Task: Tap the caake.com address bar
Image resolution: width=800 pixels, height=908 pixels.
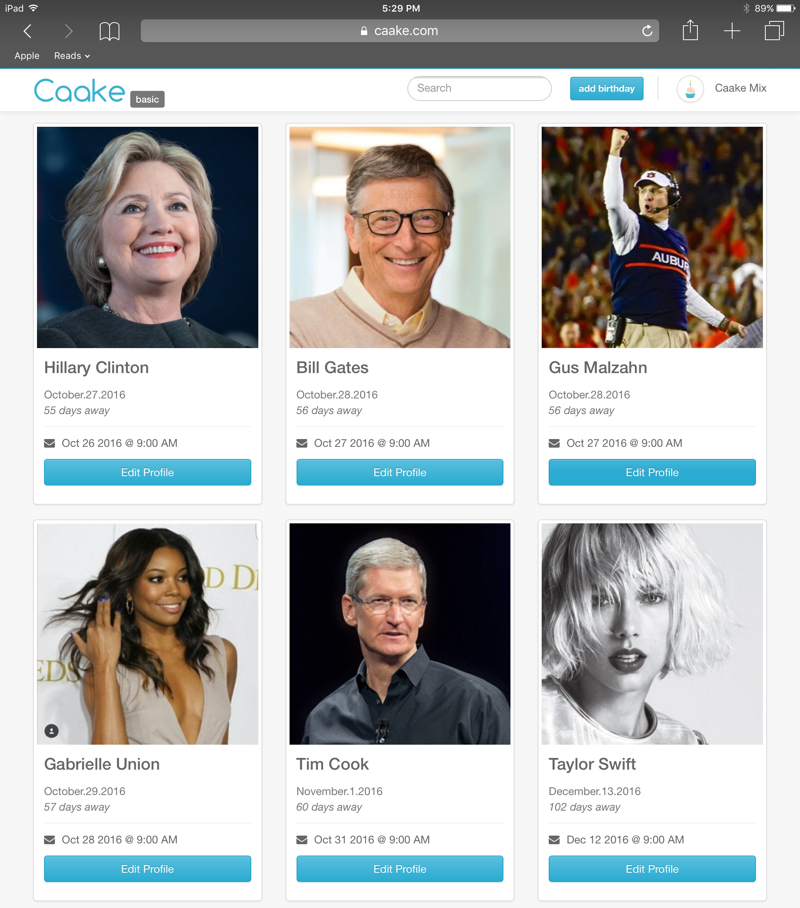Action: click(400, 31)
